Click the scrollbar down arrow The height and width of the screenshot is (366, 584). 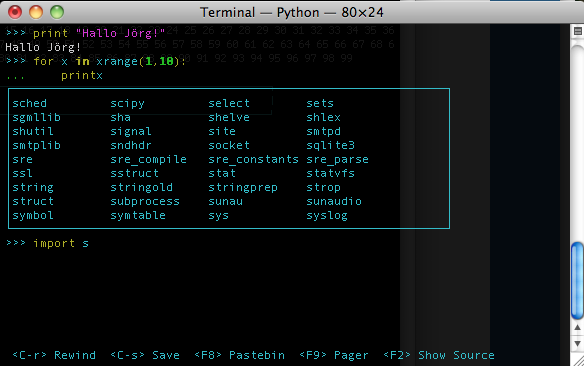[577, 343]
